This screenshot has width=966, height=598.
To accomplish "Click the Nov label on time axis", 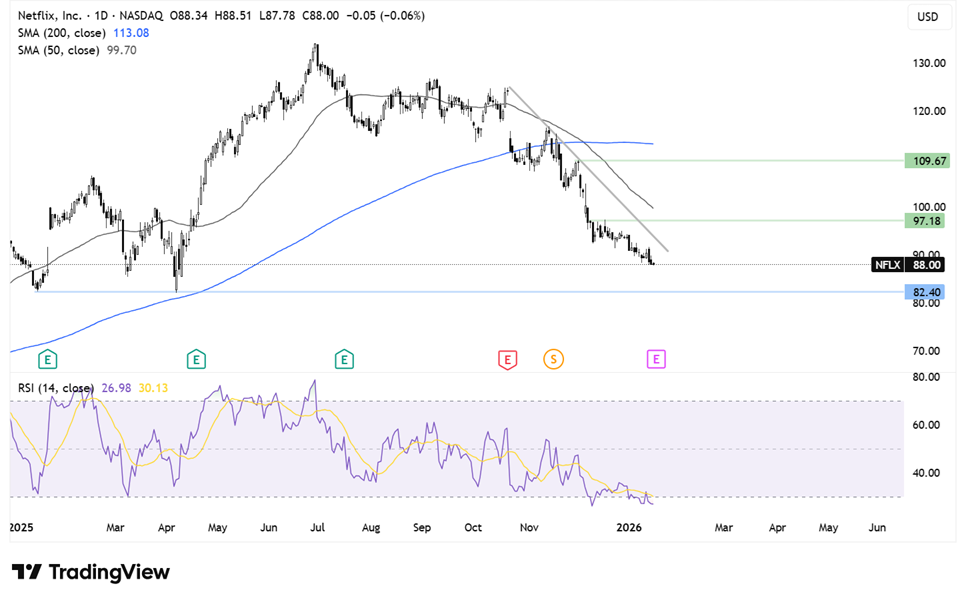I will click(x=529, y=528).
